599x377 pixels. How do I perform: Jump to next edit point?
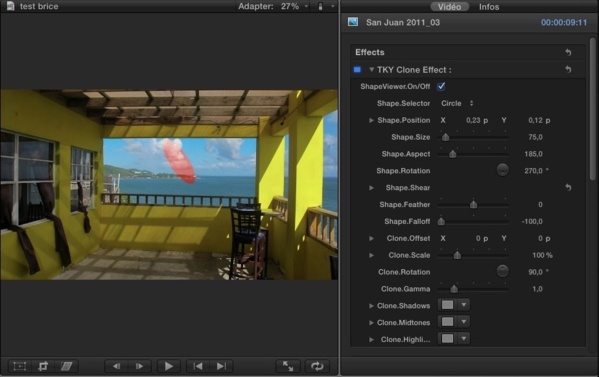[221, 366]
